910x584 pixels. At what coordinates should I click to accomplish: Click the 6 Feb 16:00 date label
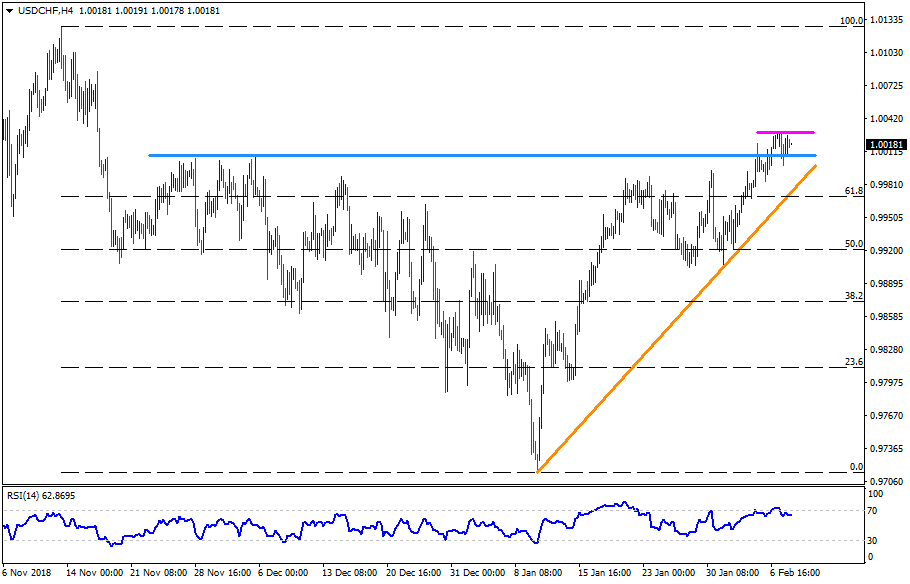point(795,574)
